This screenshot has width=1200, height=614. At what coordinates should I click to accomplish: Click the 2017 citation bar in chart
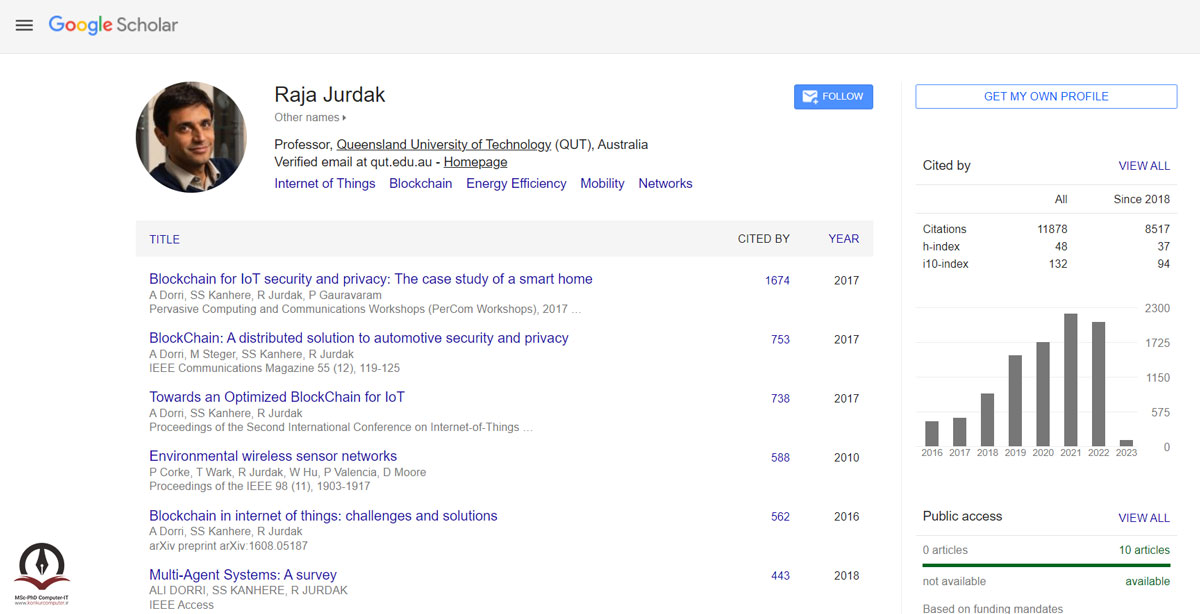click(960, 432)
